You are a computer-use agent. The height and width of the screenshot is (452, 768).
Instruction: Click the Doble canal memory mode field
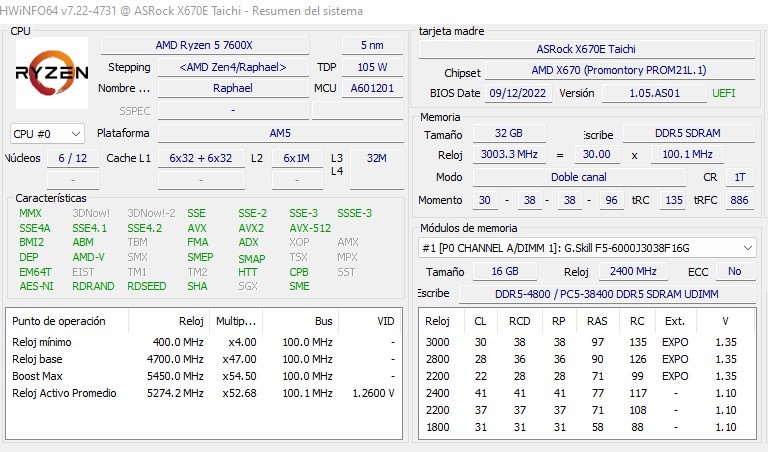point(578,177)
